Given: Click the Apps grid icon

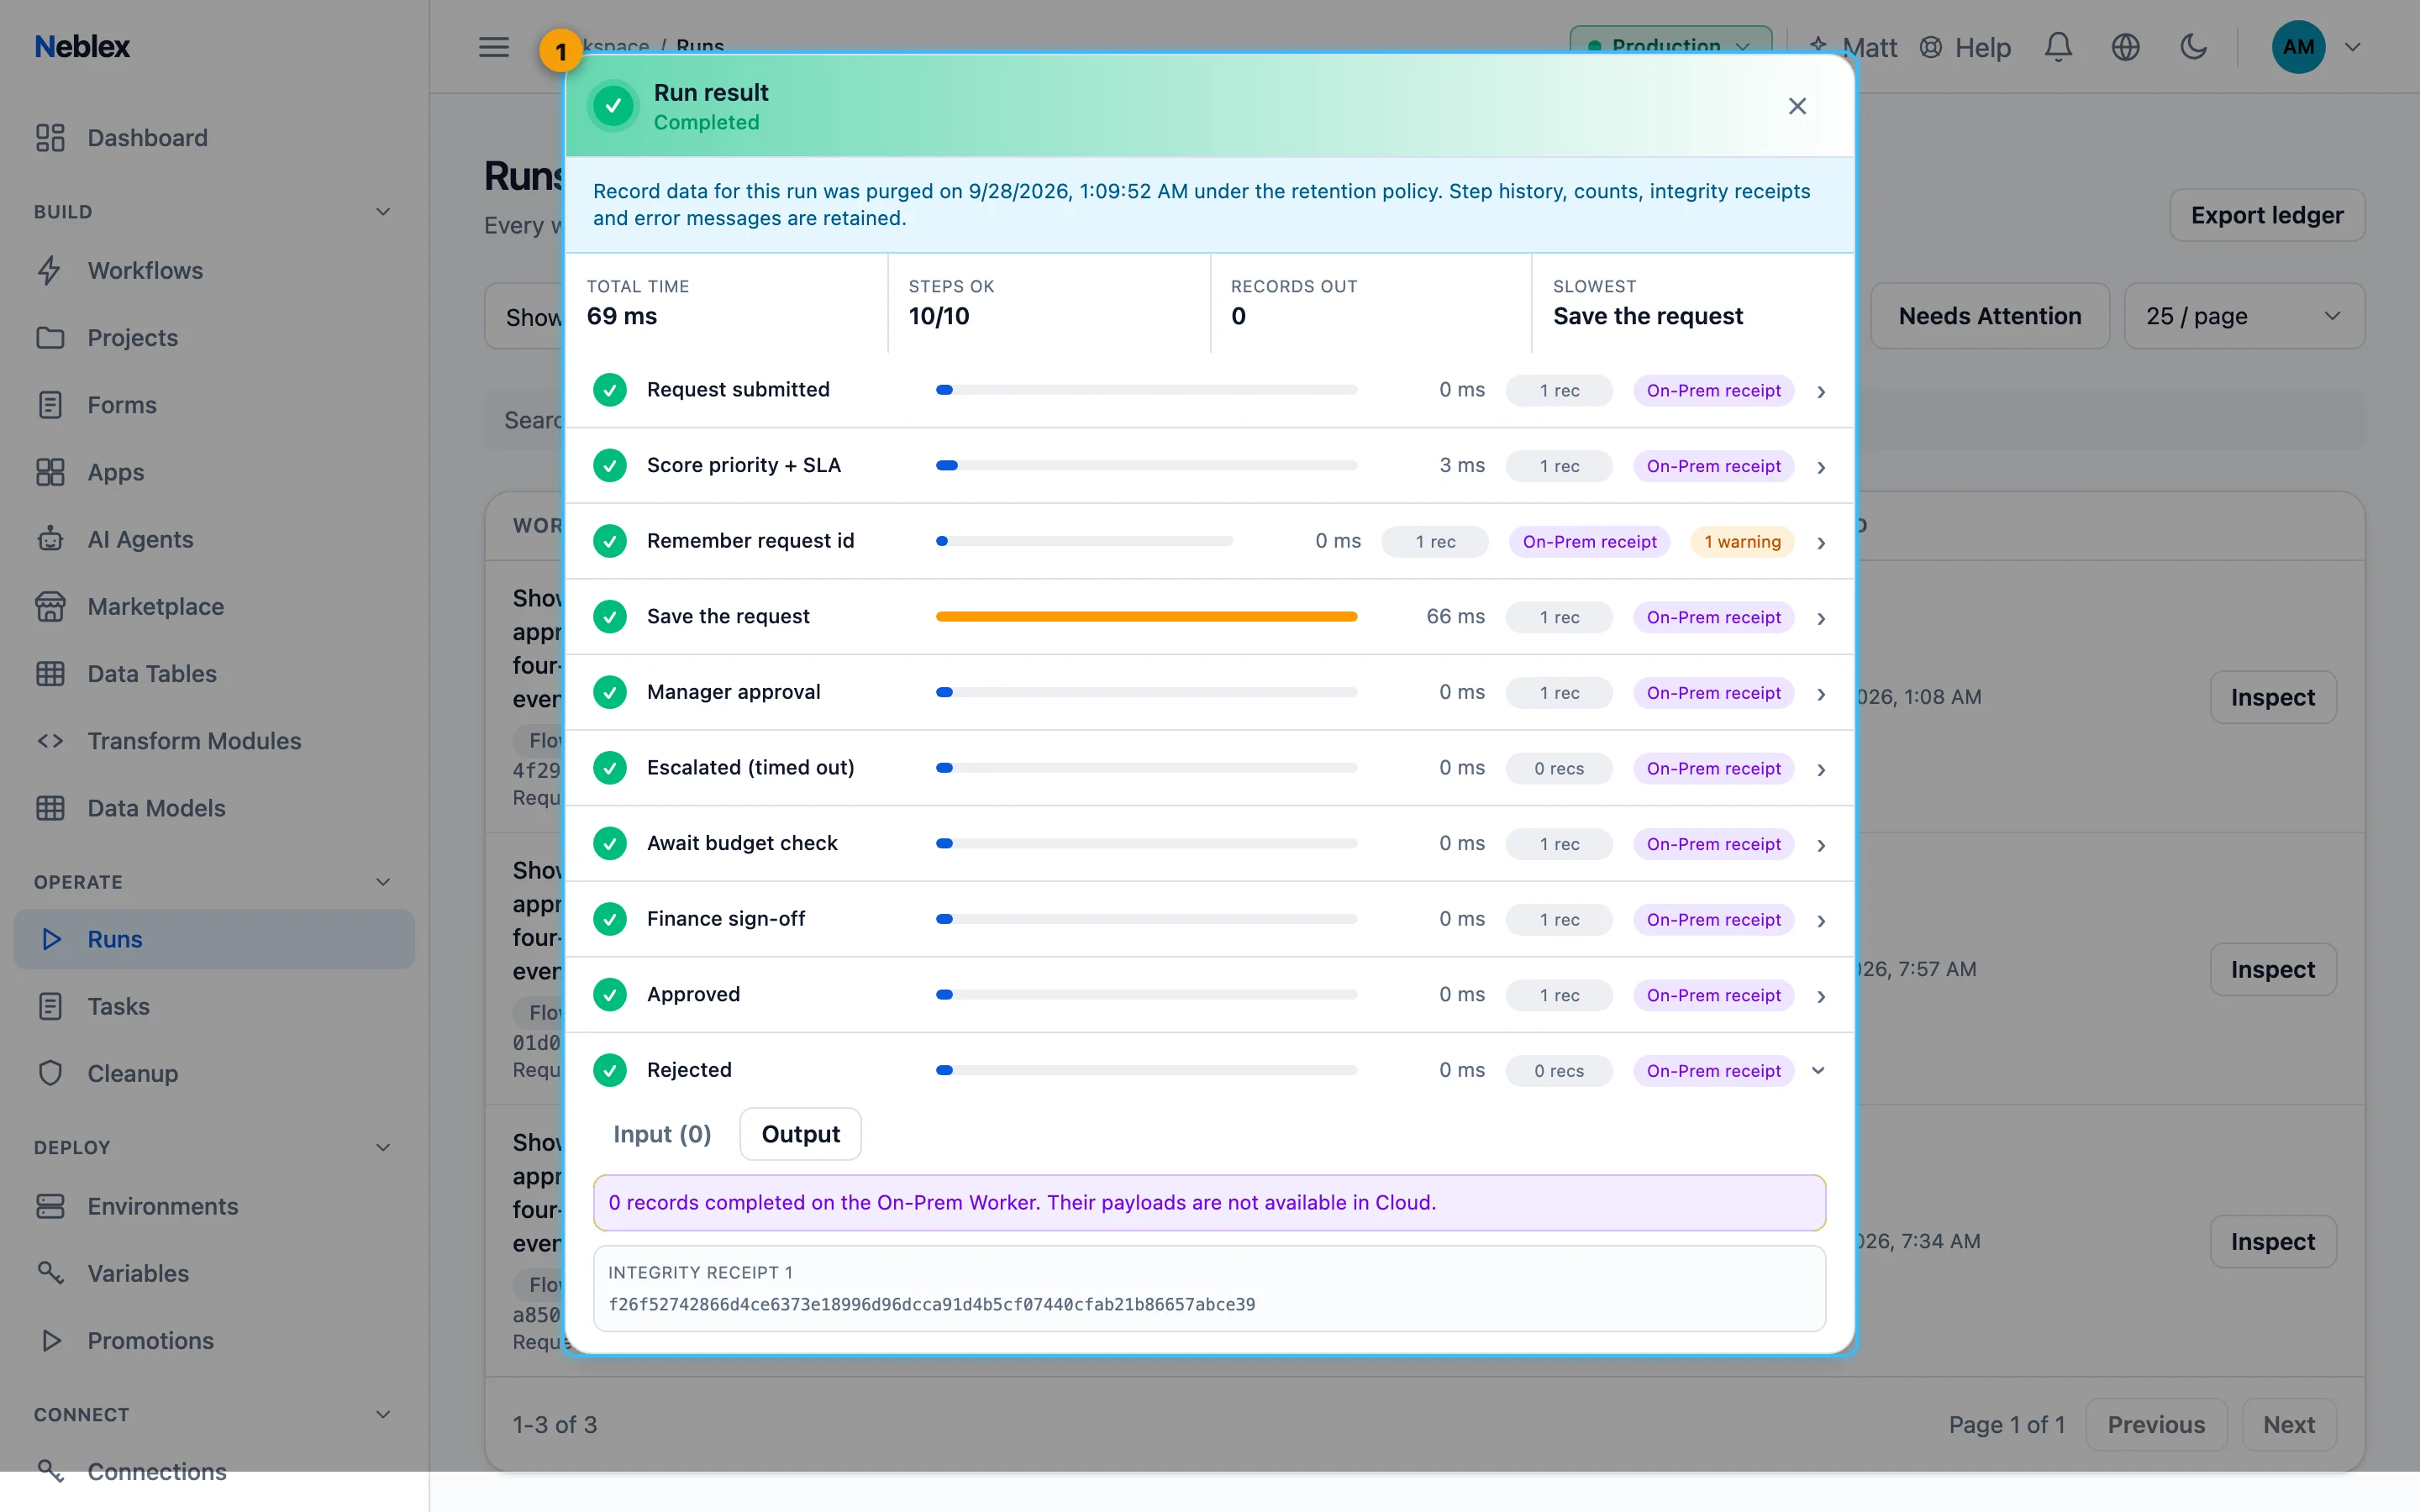Looking at the screenshot, I should [x=50, y=472].
